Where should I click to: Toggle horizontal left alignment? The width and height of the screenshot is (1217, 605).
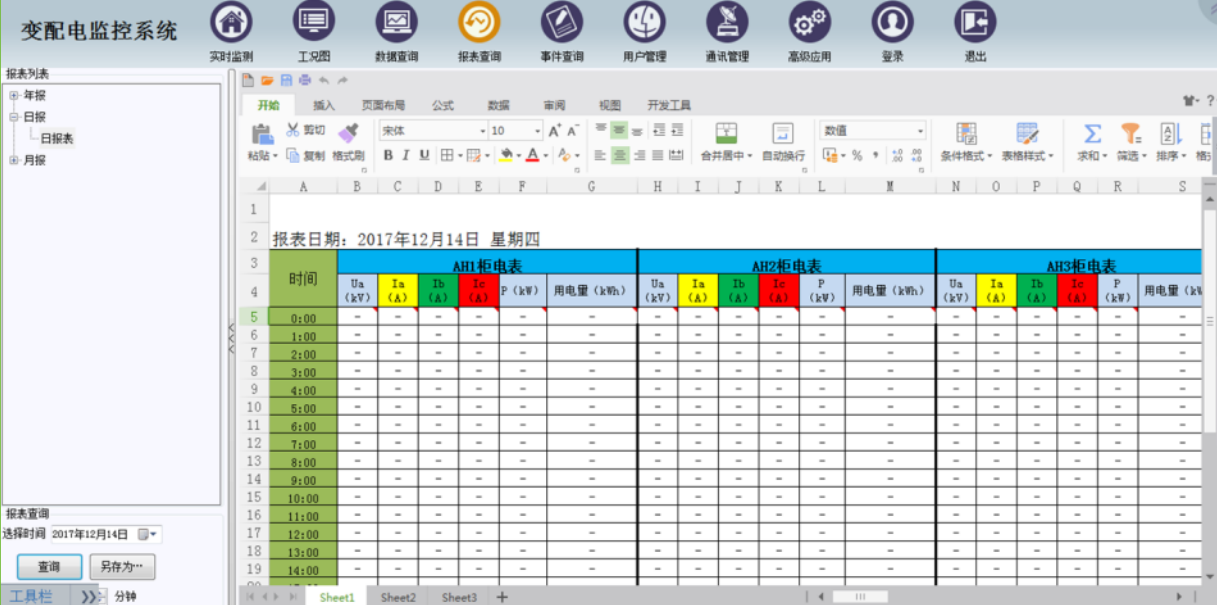[x=600, y=155]
